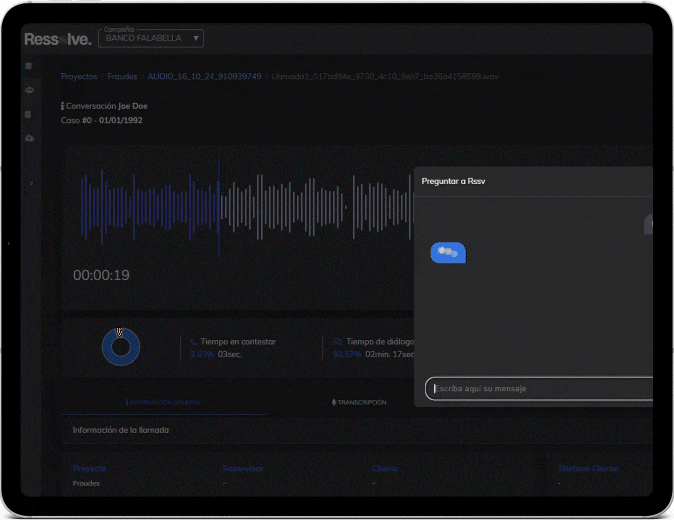Open AUDIO_16_10_24_910939749 breadcrumb

click(204, 76)
